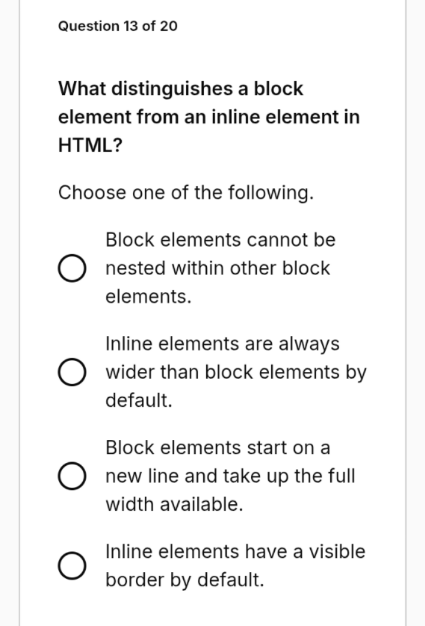Pick radio 'Block elements start on a new line'
Viewport: 425px width, 626px height.
coord(72,476)
